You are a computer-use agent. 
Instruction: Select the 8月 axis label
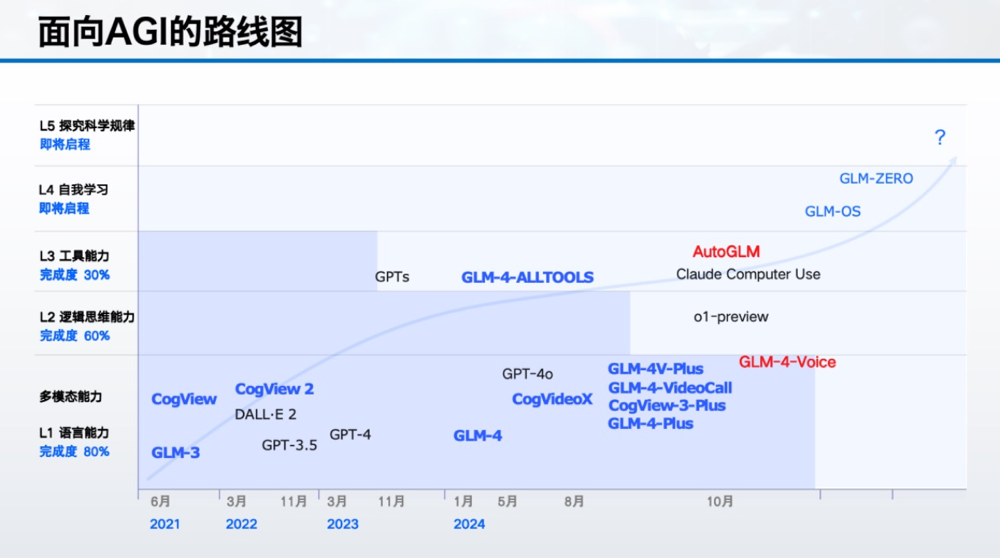coord(574,501)
